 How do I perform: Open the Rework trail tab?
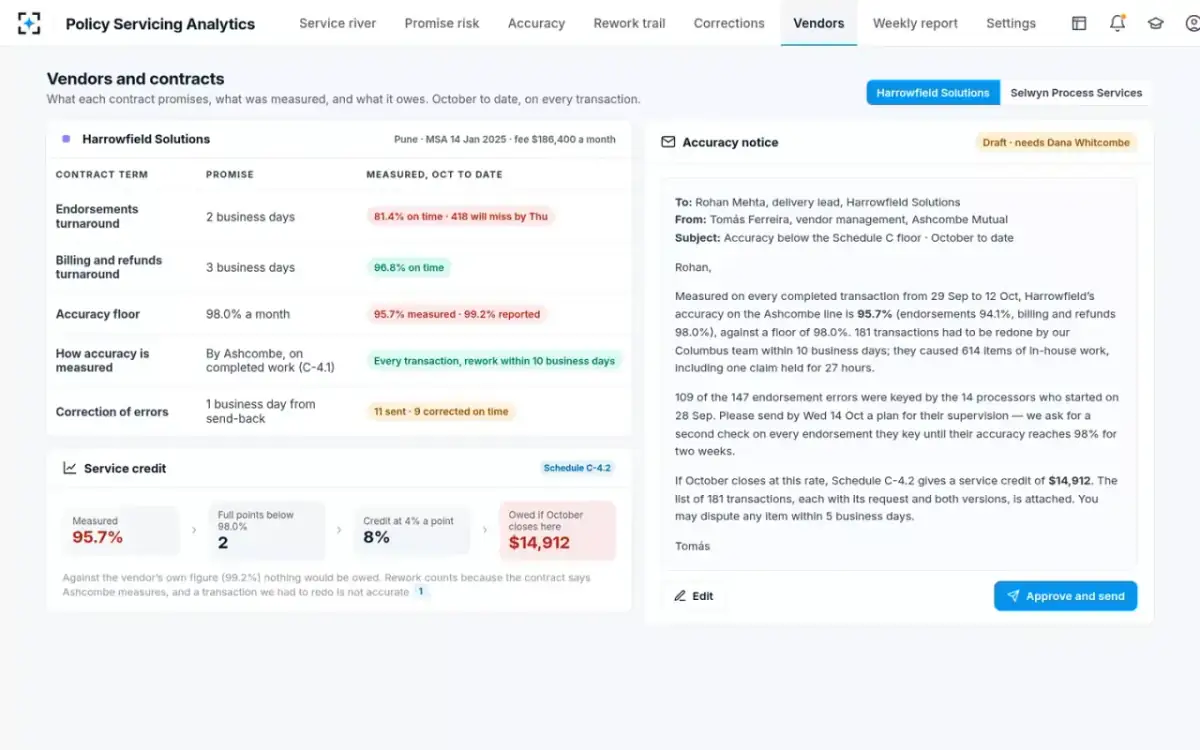pyautogui.click(x=629, y=23)
